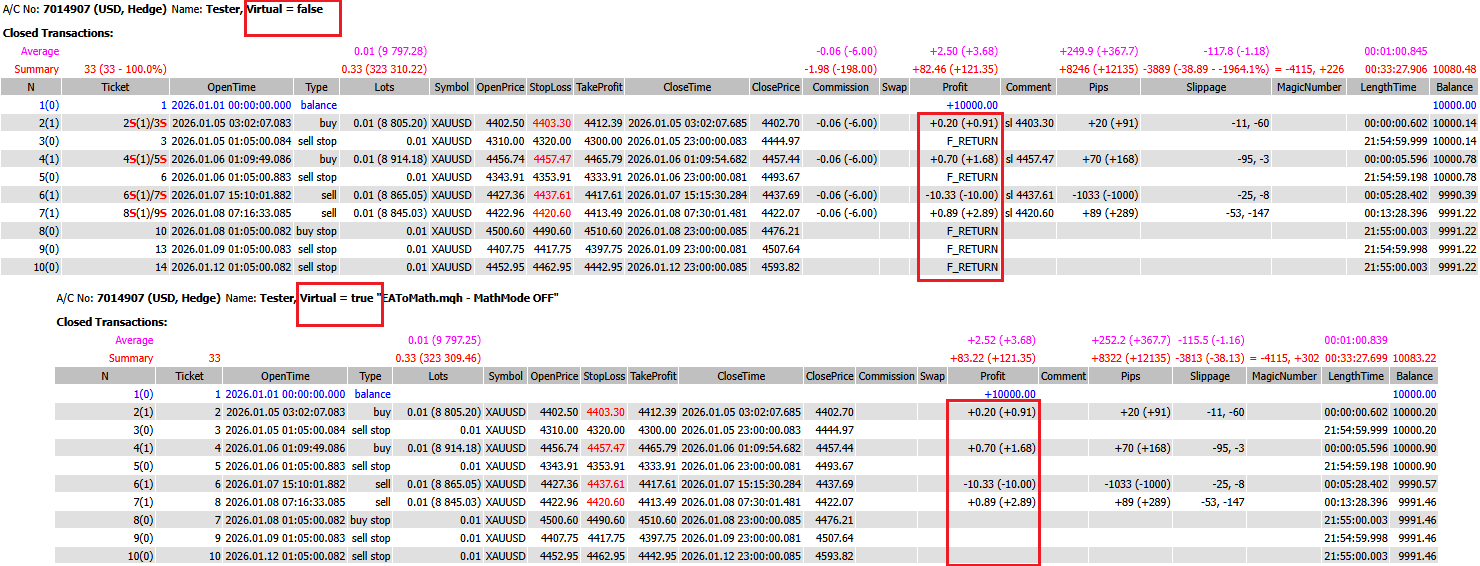Image resolution: width=1480 pixels, height=566 pixels.
Task: Click 'ClosePrice' header in Virtual = true table
Action: tap(829, 376)
